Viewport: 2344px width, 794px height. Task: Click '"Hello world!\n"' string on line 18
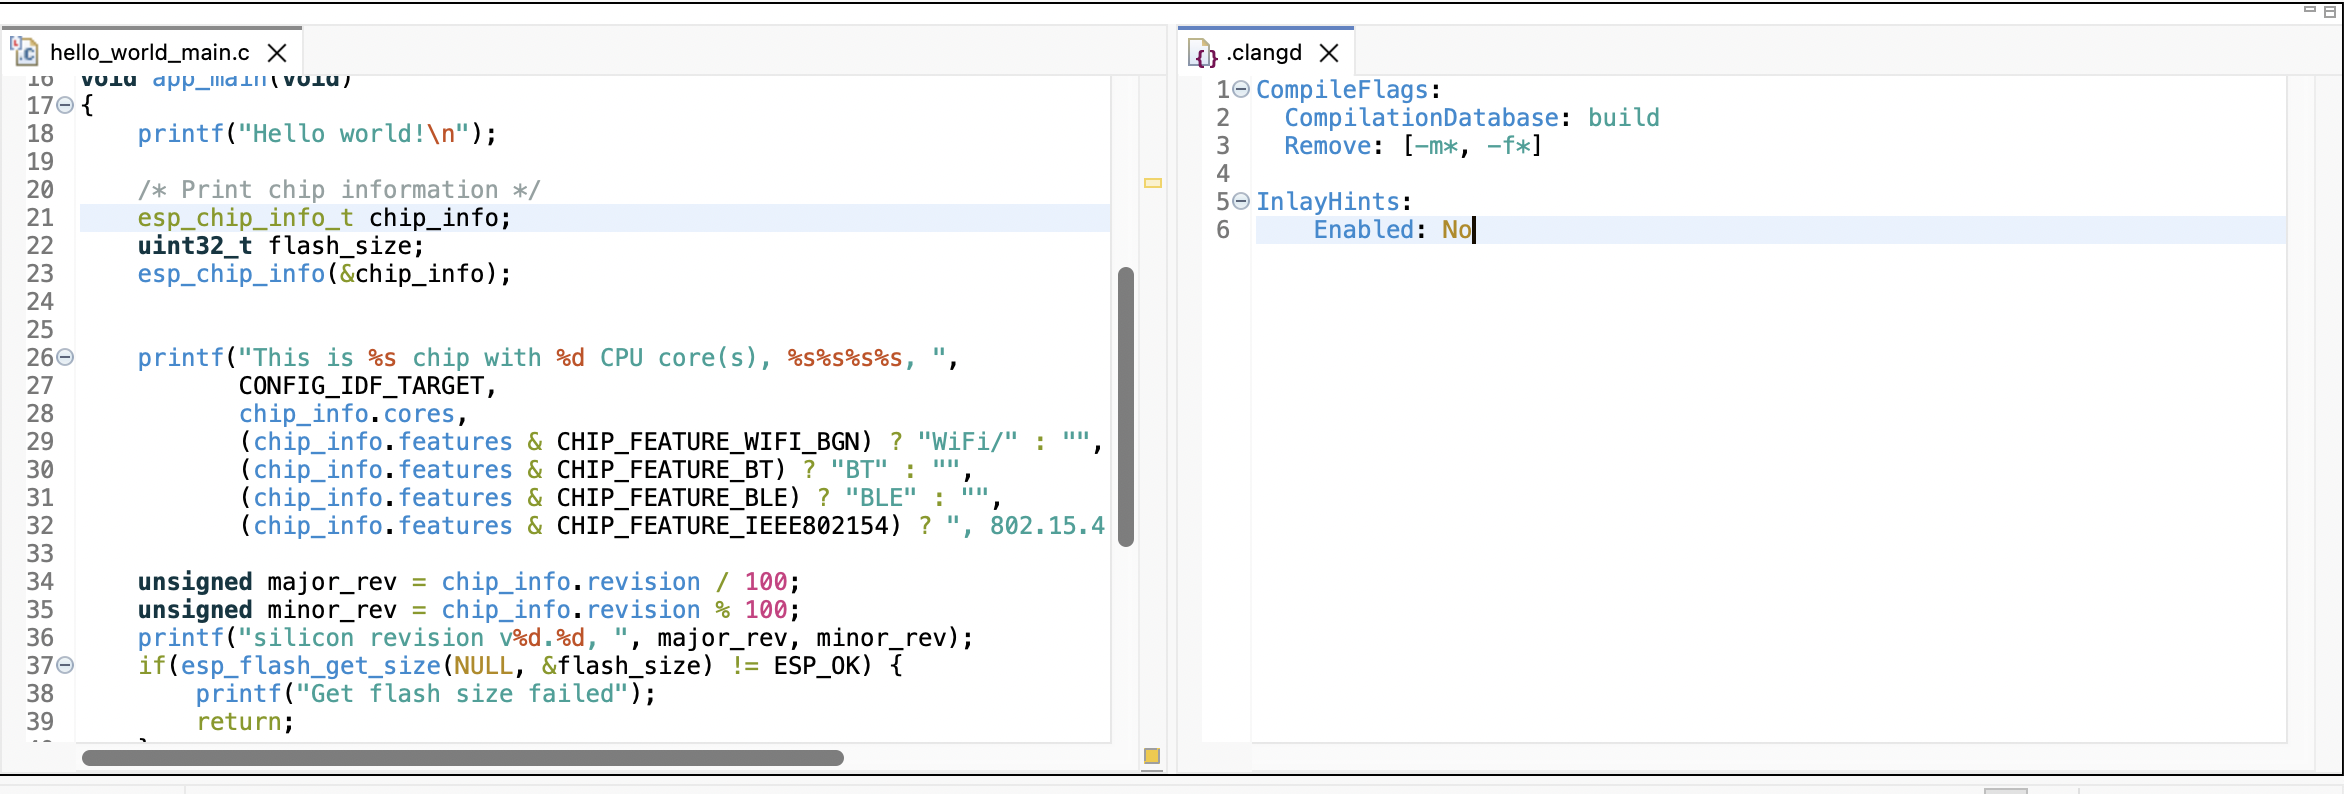[354, 134]
